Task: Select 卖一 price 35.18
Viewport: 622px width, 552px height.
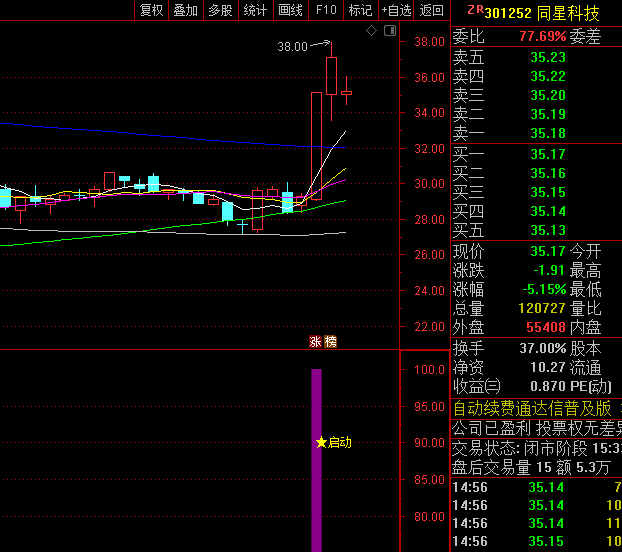Action: click(548, 133)
